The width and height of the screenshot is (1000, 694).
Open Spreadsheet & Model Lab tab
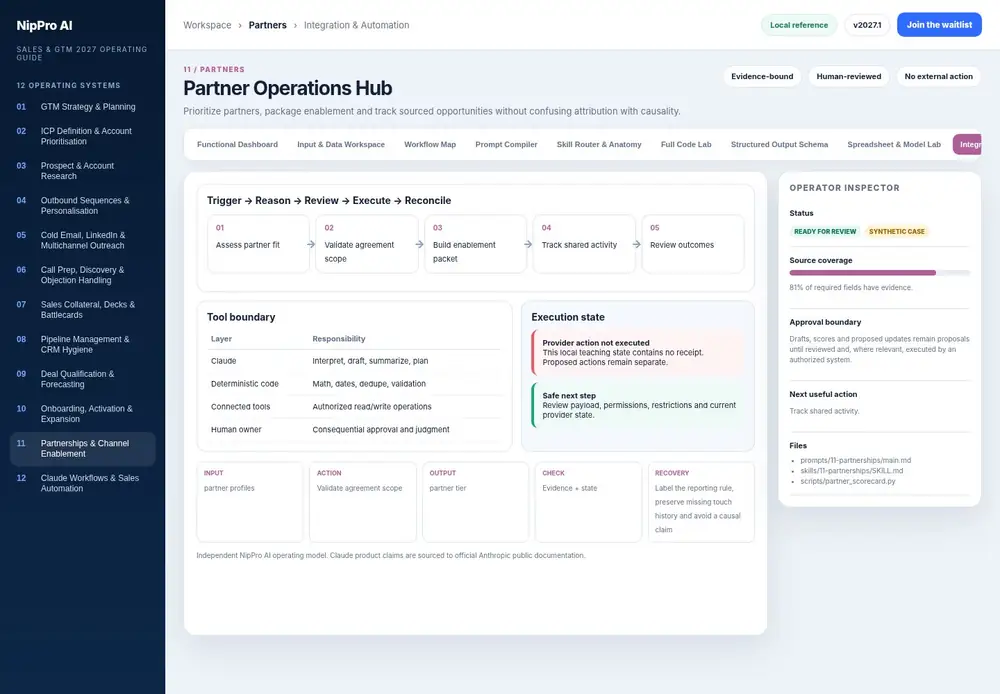(x=893, y=144)
